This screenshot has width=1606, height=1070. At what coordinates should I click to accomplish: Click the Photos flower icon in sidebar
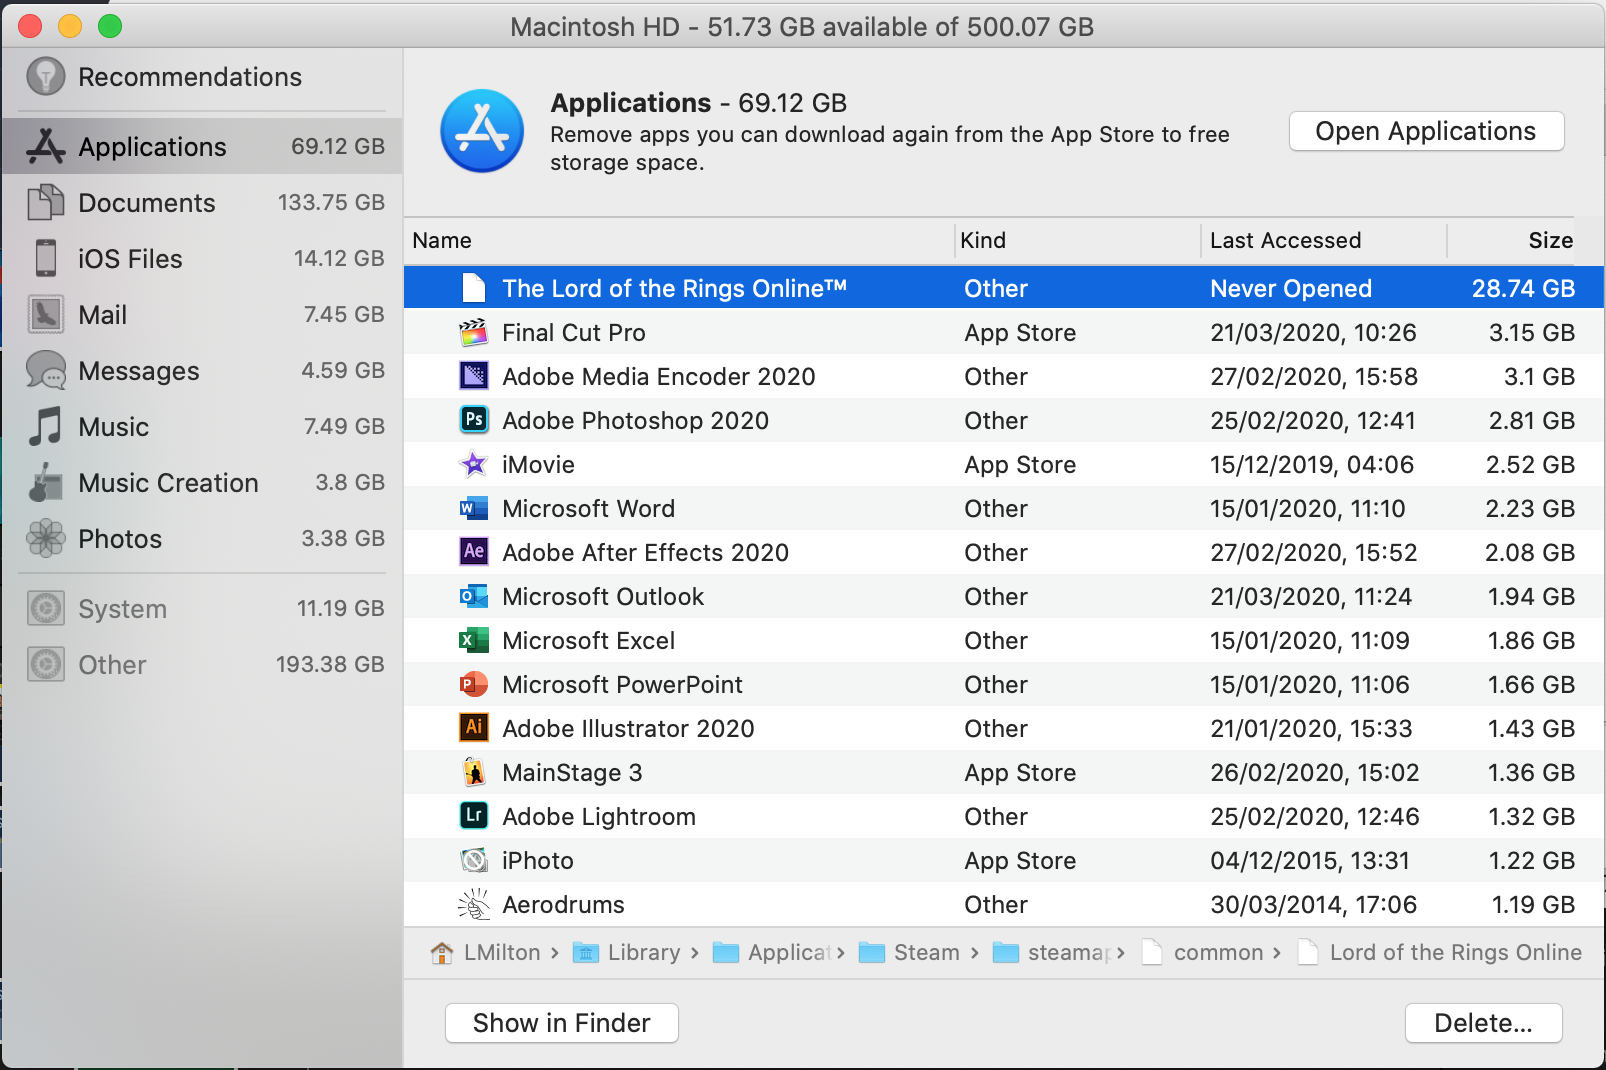pyautogui.click(x=46, y=538)
